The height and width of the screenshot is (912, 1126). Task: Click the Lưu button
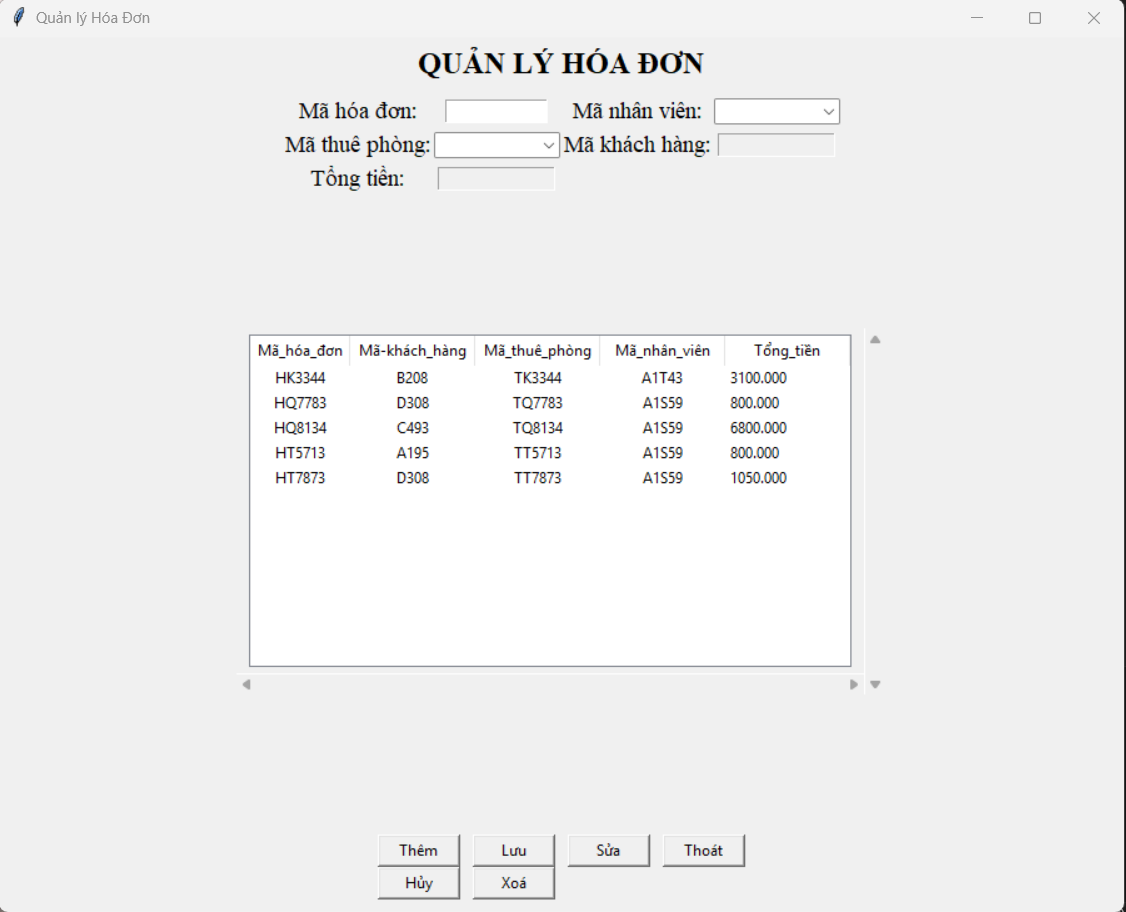click(x=513, y=850)
